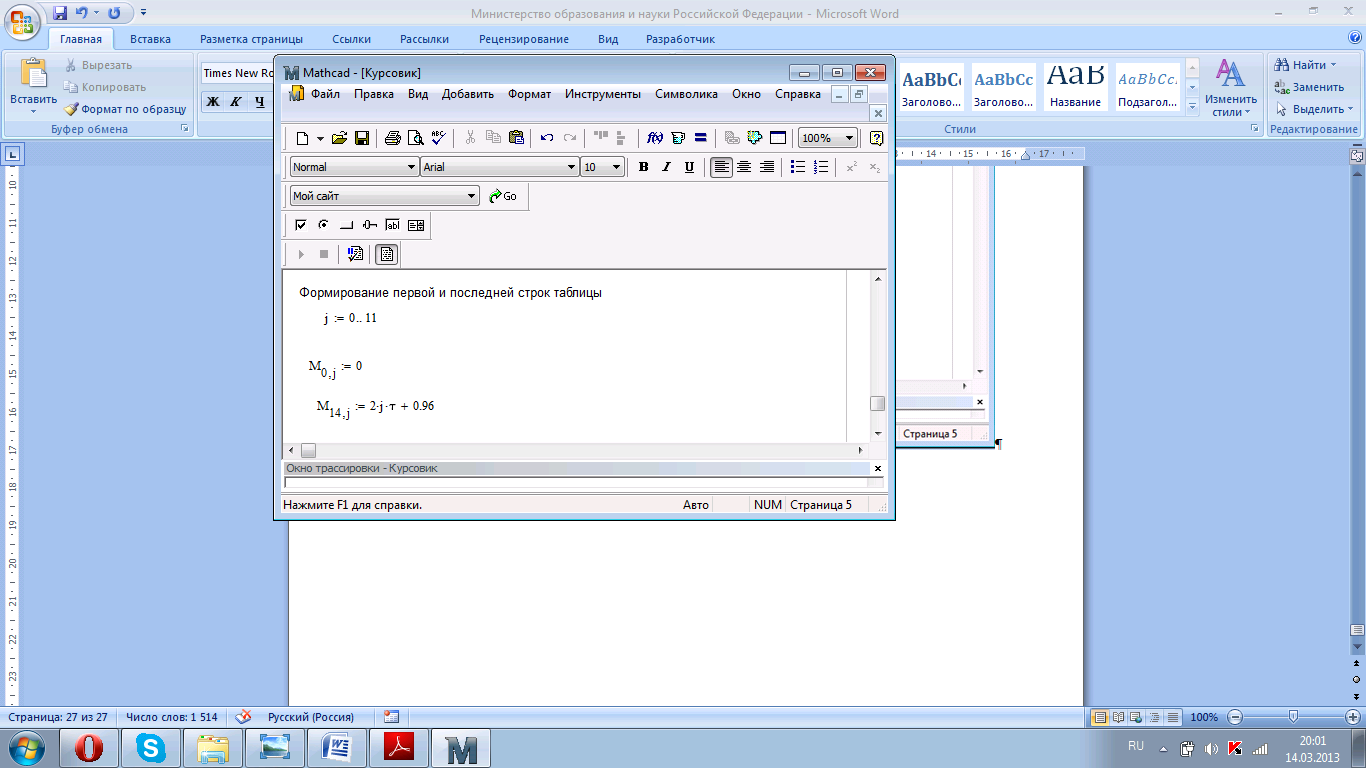Click the debug toggle icon in Mathcad
Image resolution: width=1366 pixels, height=768 pixels.
point(355,254)
